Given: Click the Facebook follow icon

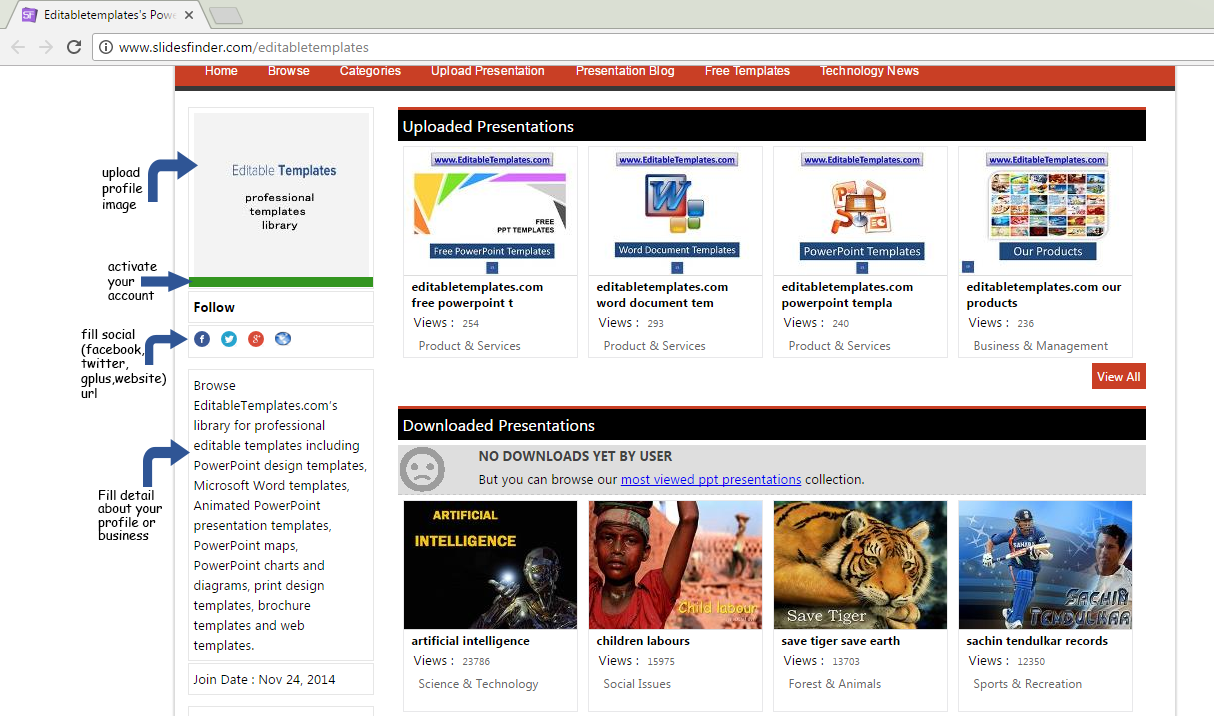Looking at the screenshot, I should pos(202,339).
